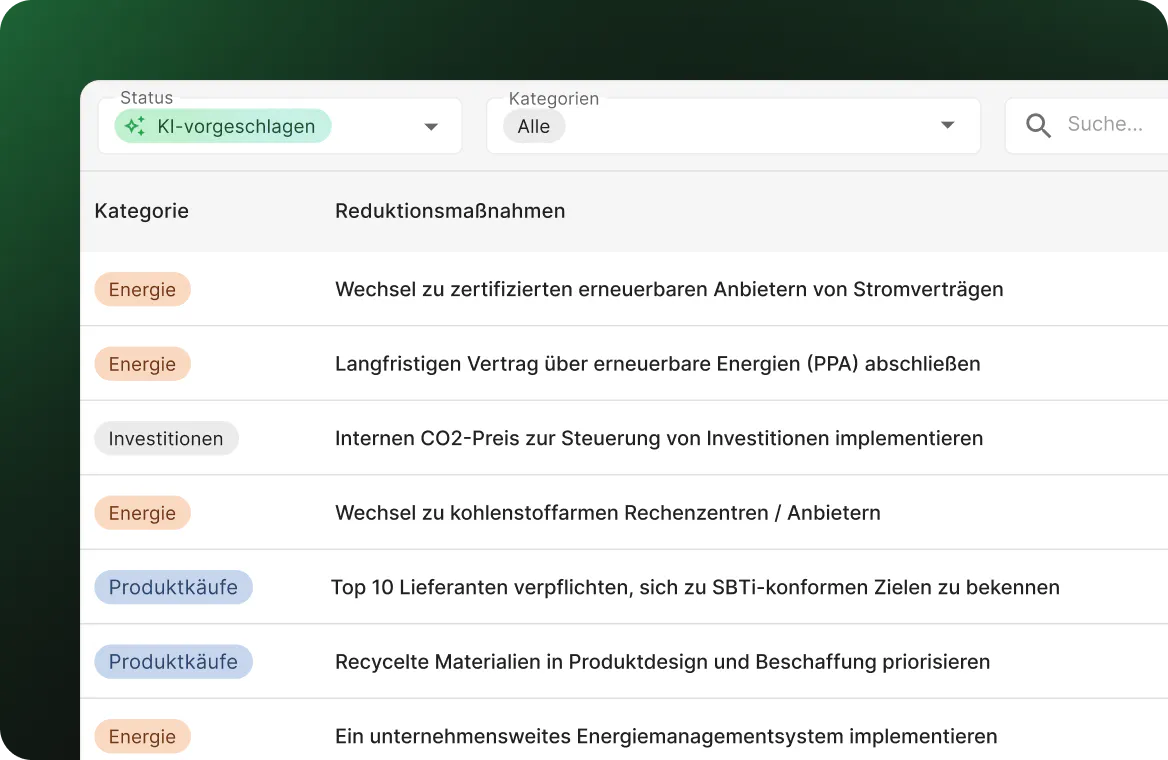The width and height of the screenshot is (1168, 760).
Task: Select the Energie badge on the first row
Action: 142,289
